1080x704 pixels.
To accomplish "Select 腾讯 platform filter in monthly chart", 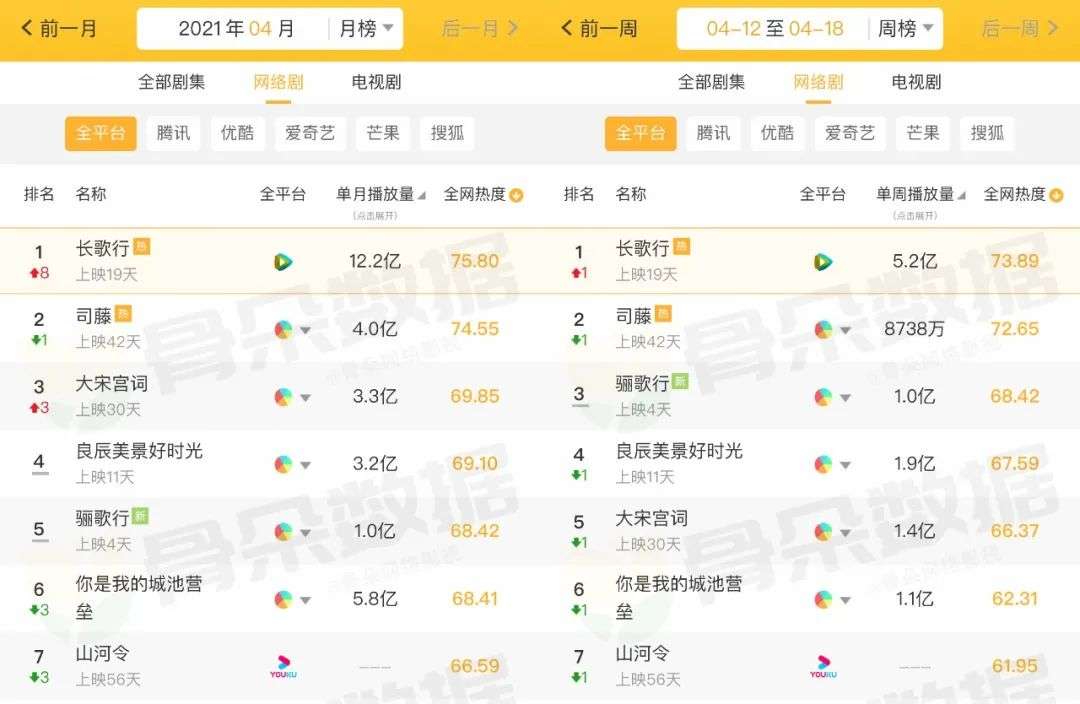I will click(x=174, y=133).
